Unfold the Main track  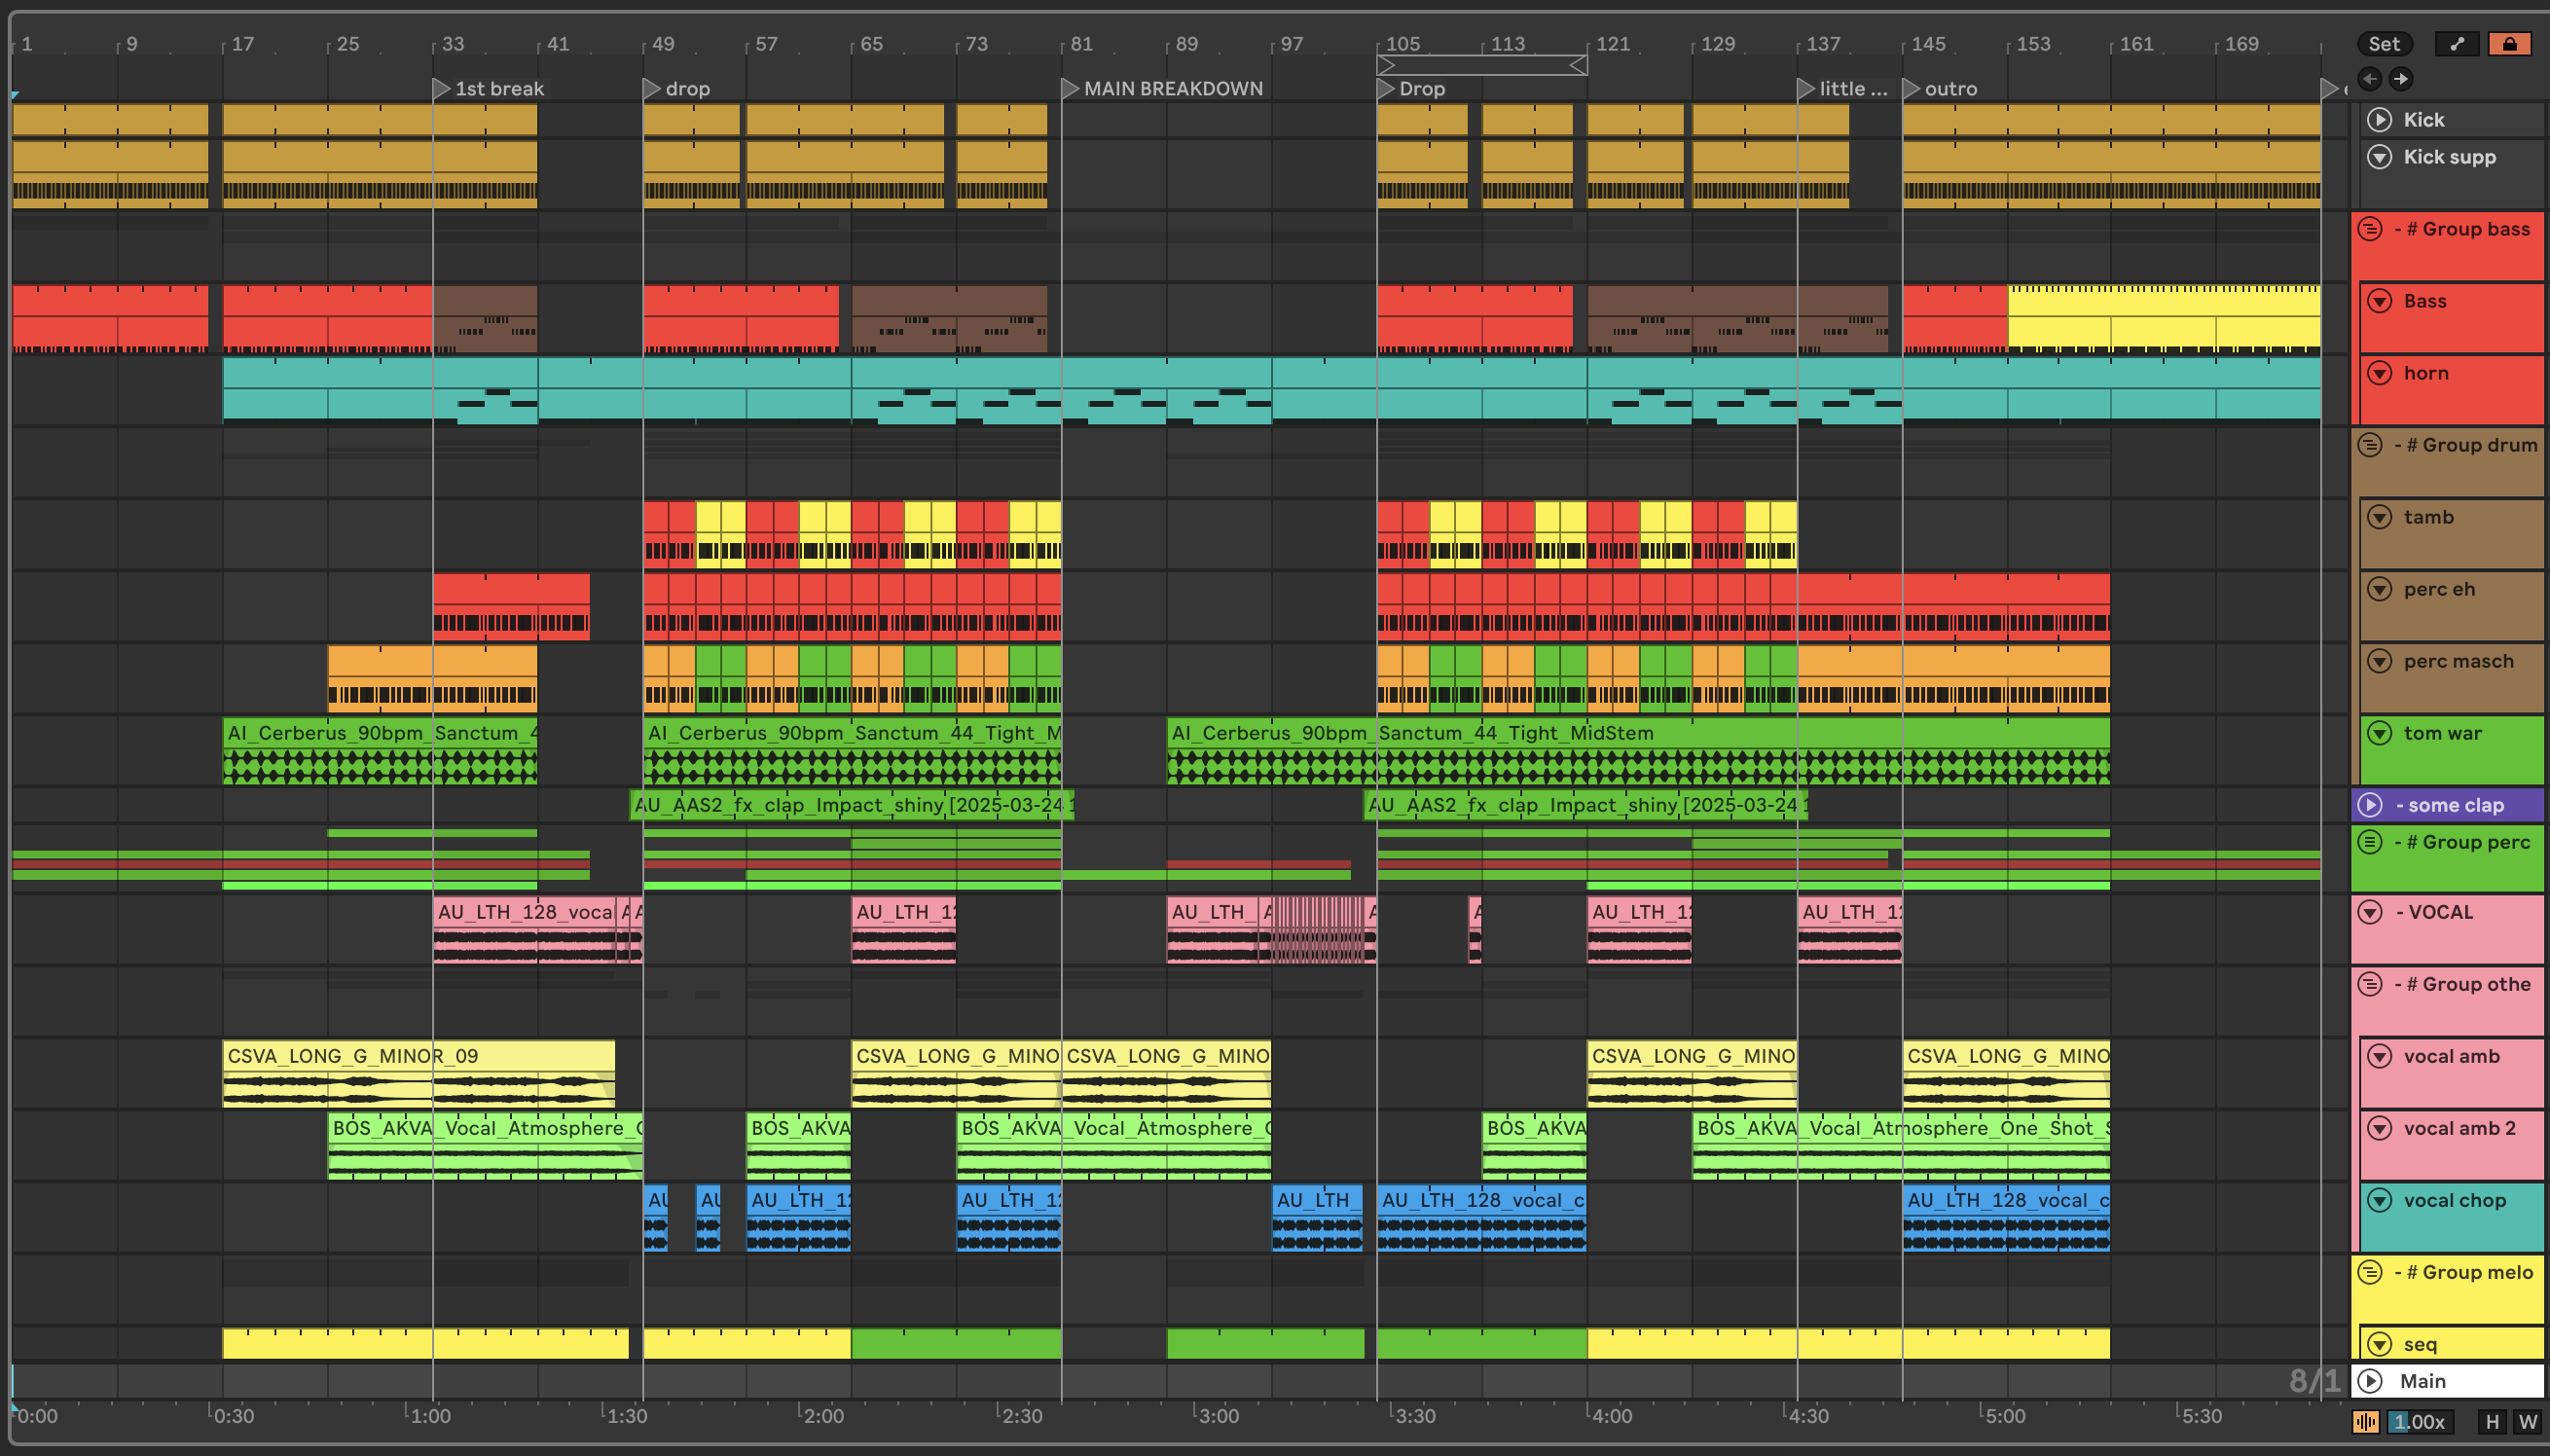point(2370,1381)
